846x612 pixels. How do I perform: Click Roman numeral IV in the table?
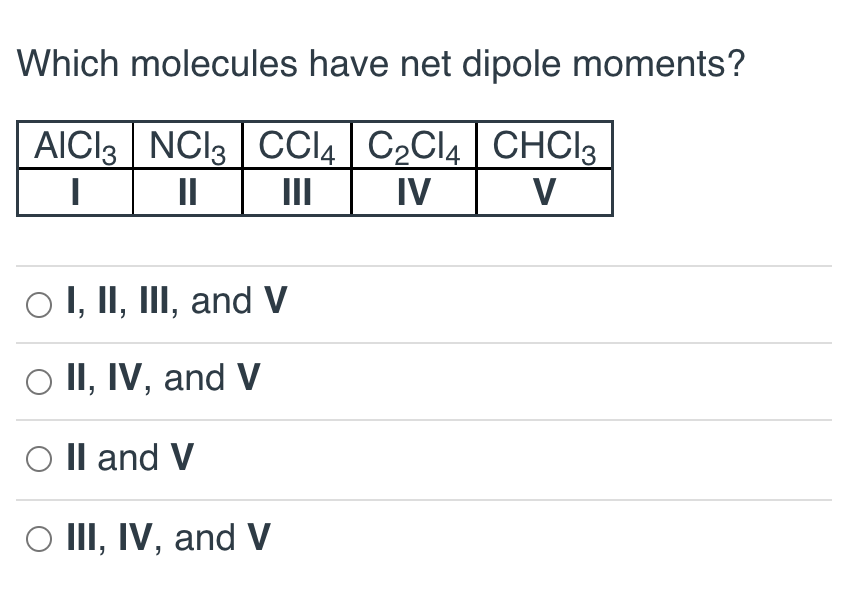[x=412, y=191]
